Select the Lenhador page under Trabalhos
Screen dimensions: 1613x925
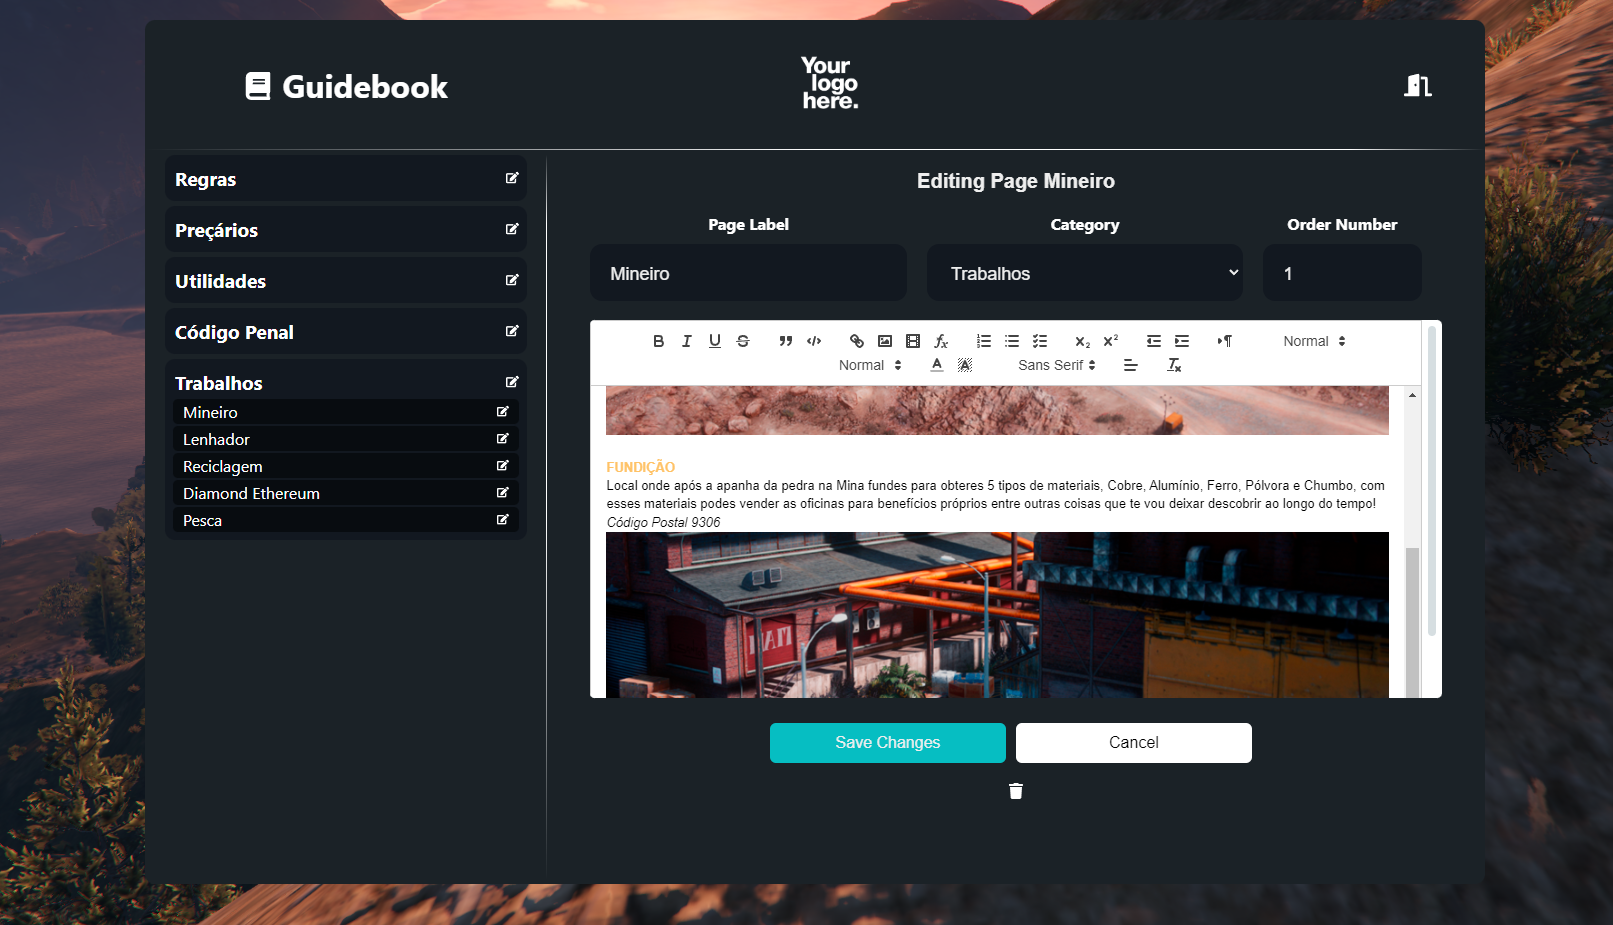215,439
